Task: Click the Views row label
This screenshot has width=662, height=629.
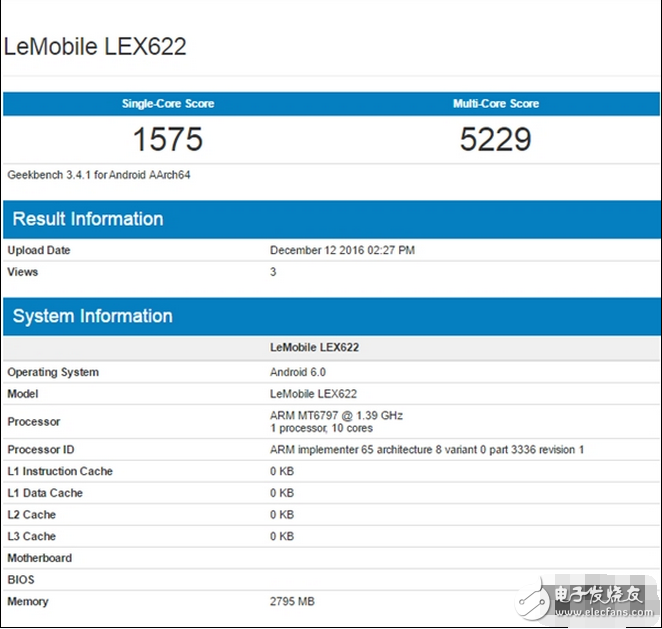Action: [23, 272]
